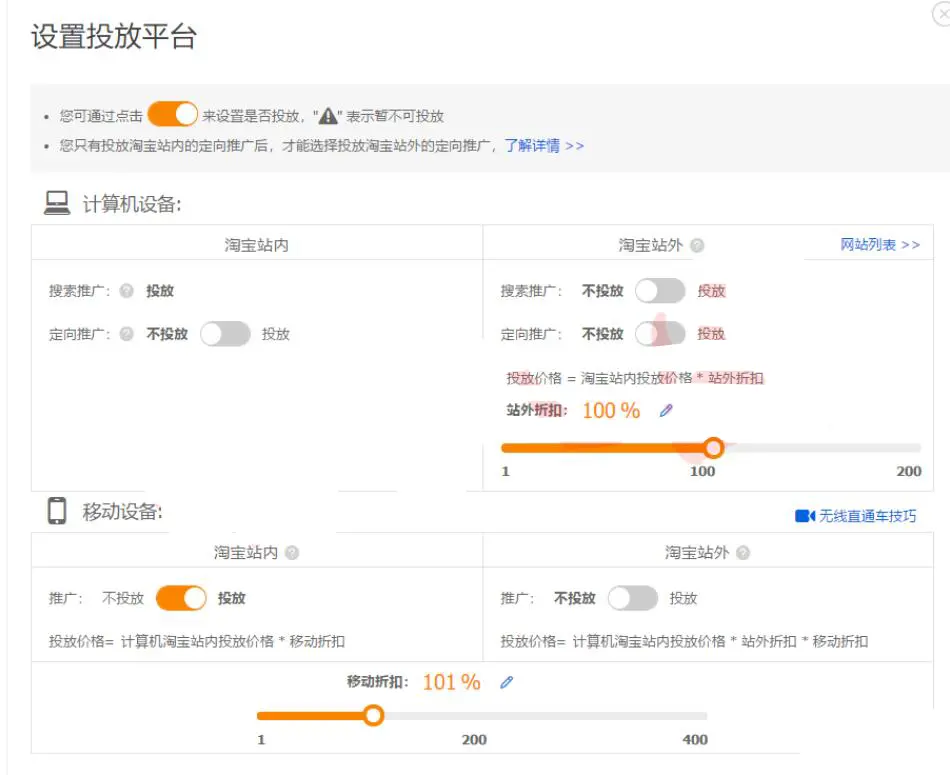Click the 投放价格 = 淘宝站内投放价格 * 站外折扣 formula
Viewport: 950px width, 775px height.
tap(634, 378)
